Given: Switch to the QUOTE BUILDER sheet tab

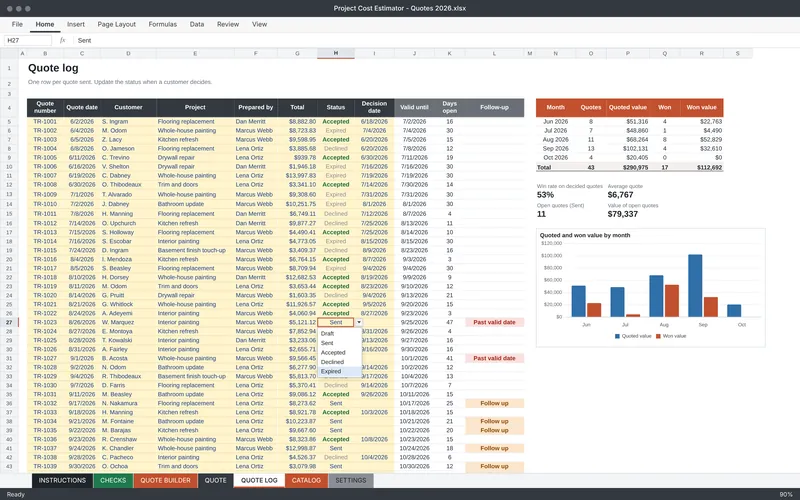Looking at the screenshot, I should (x=165, y=481).
